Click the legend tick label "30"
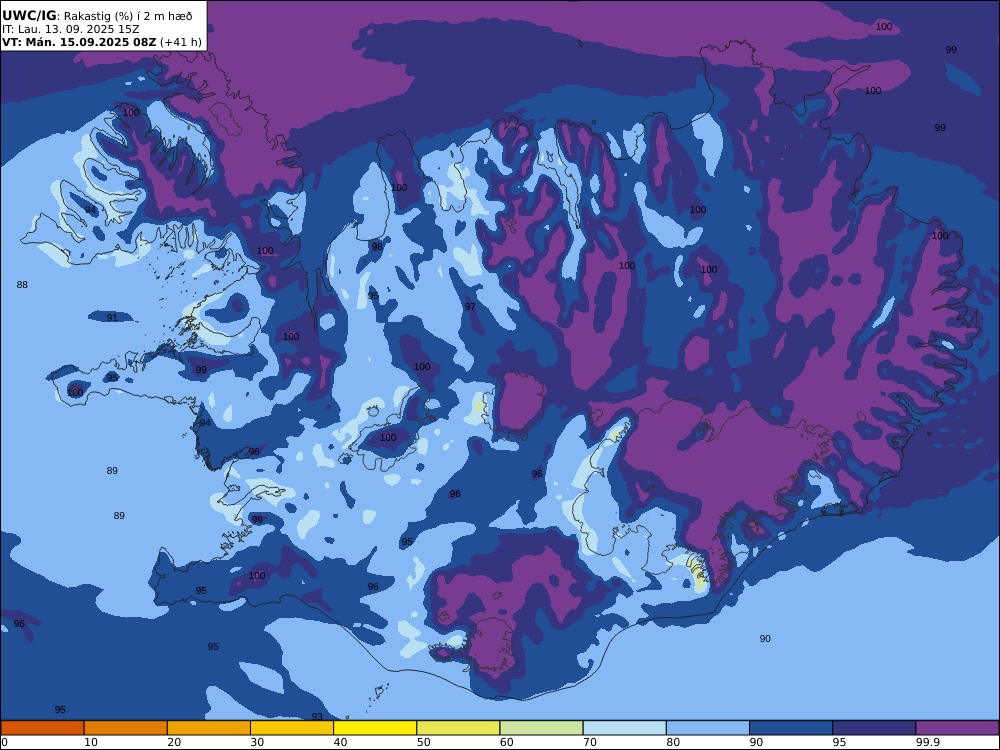 point(258,742)
